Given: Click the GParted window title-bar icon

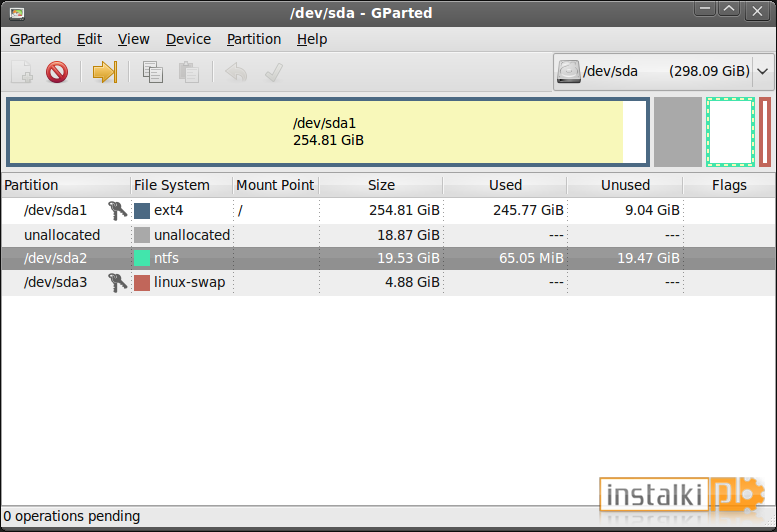Looking at the screenshot, I should tap(17, 13).
